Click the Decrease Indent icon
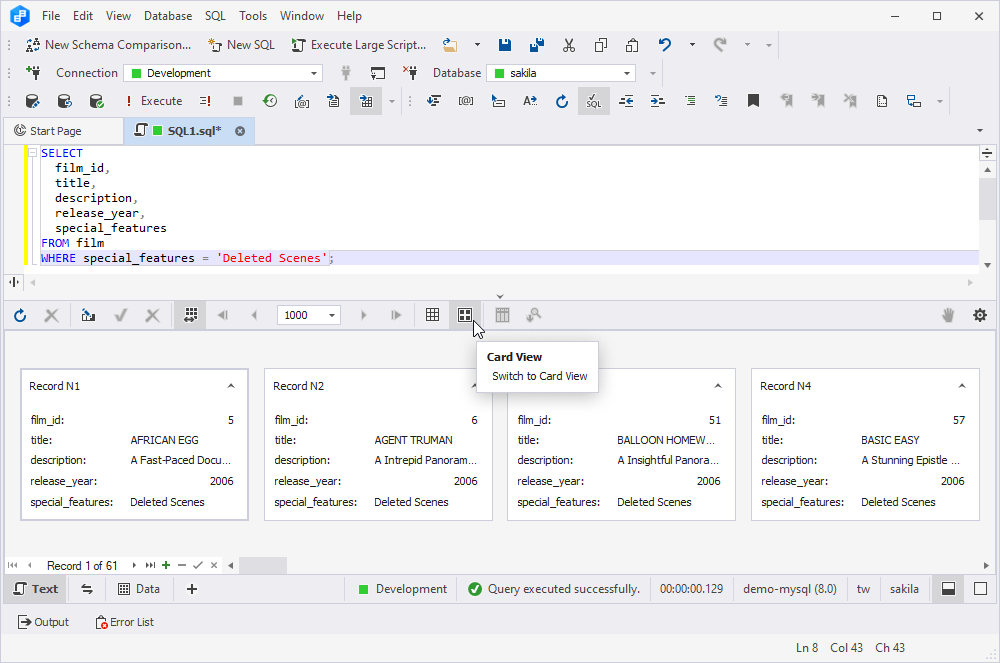1000x663 pixels. [626, 101]
